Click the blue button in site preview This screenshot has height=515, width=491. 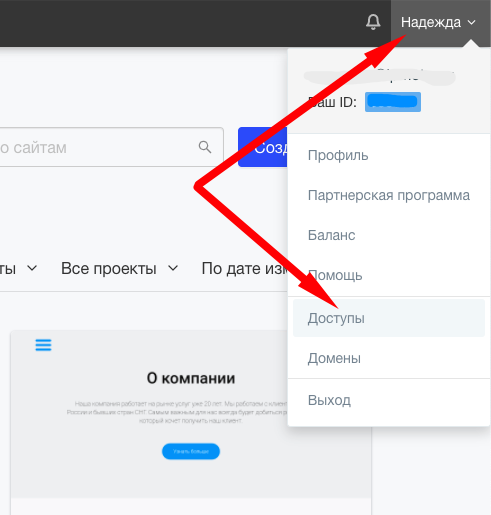tap(191, 451)
